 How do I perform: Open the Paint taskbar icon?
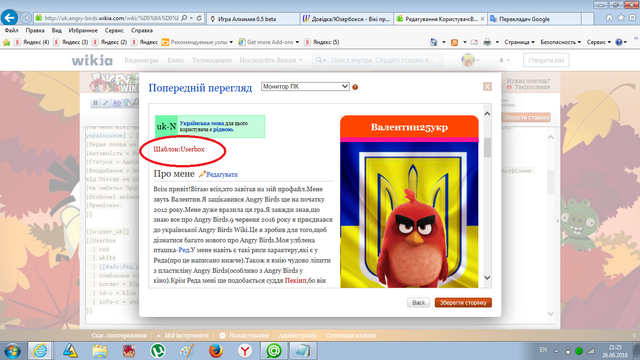pos(187,351)
